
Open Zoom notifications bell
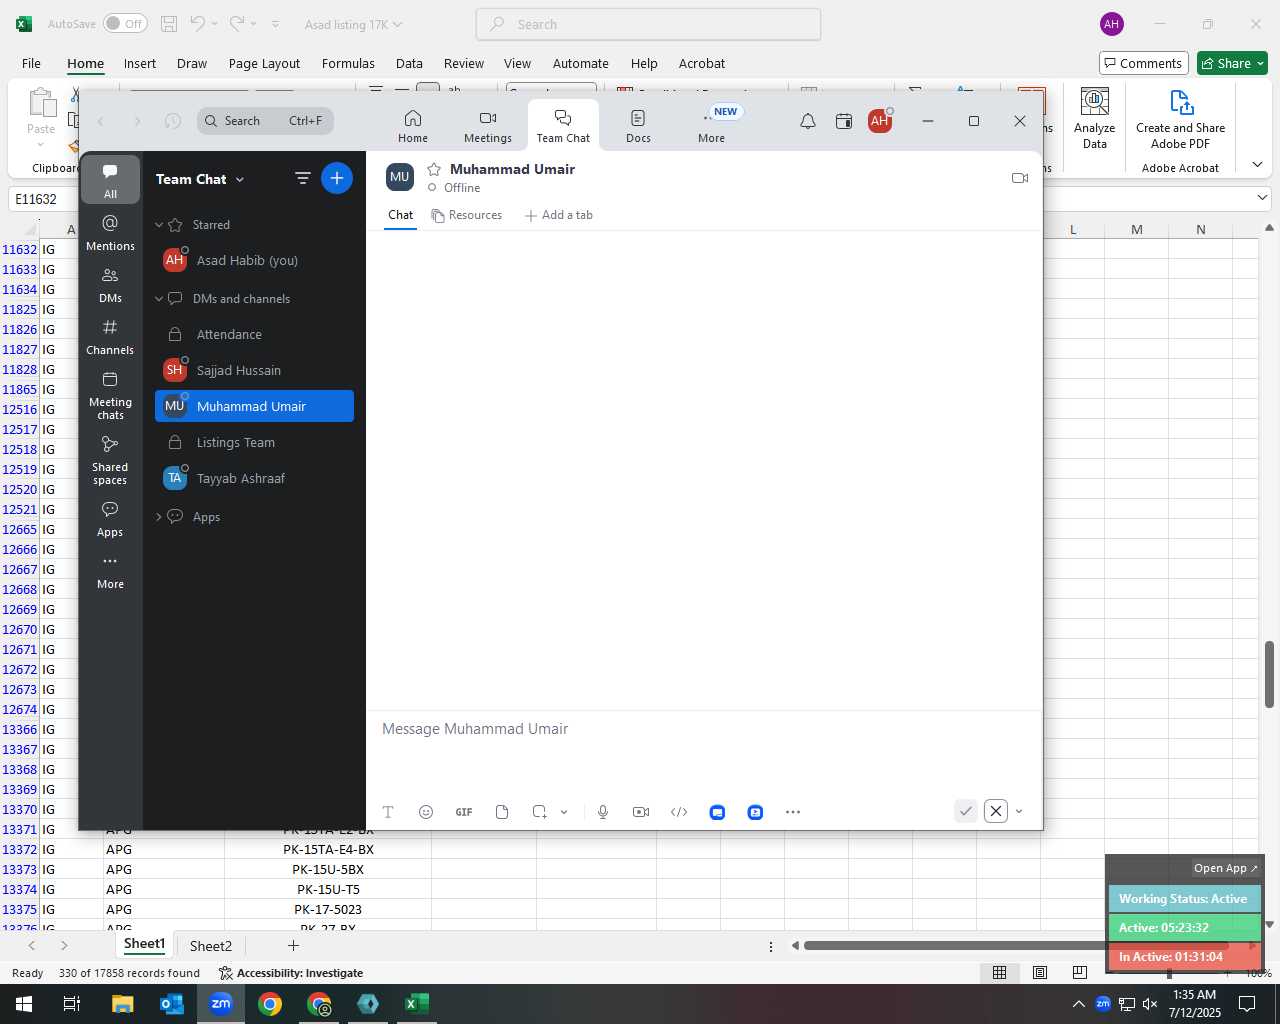(x=808, y=121)
